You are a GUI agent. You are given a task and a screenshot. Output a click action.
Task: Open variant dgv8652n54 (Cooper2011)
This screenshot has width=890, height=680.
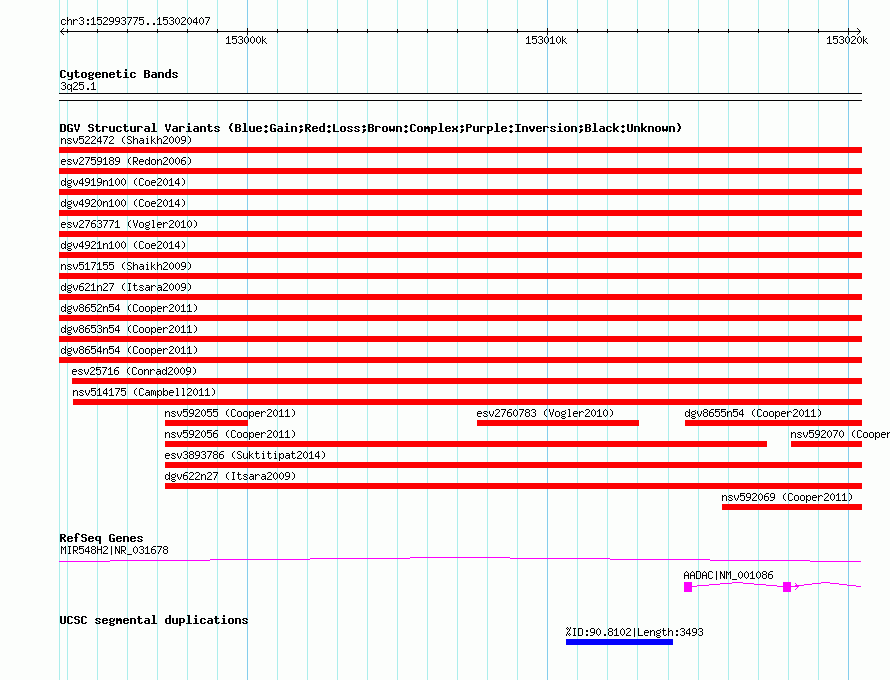point(129,308)
